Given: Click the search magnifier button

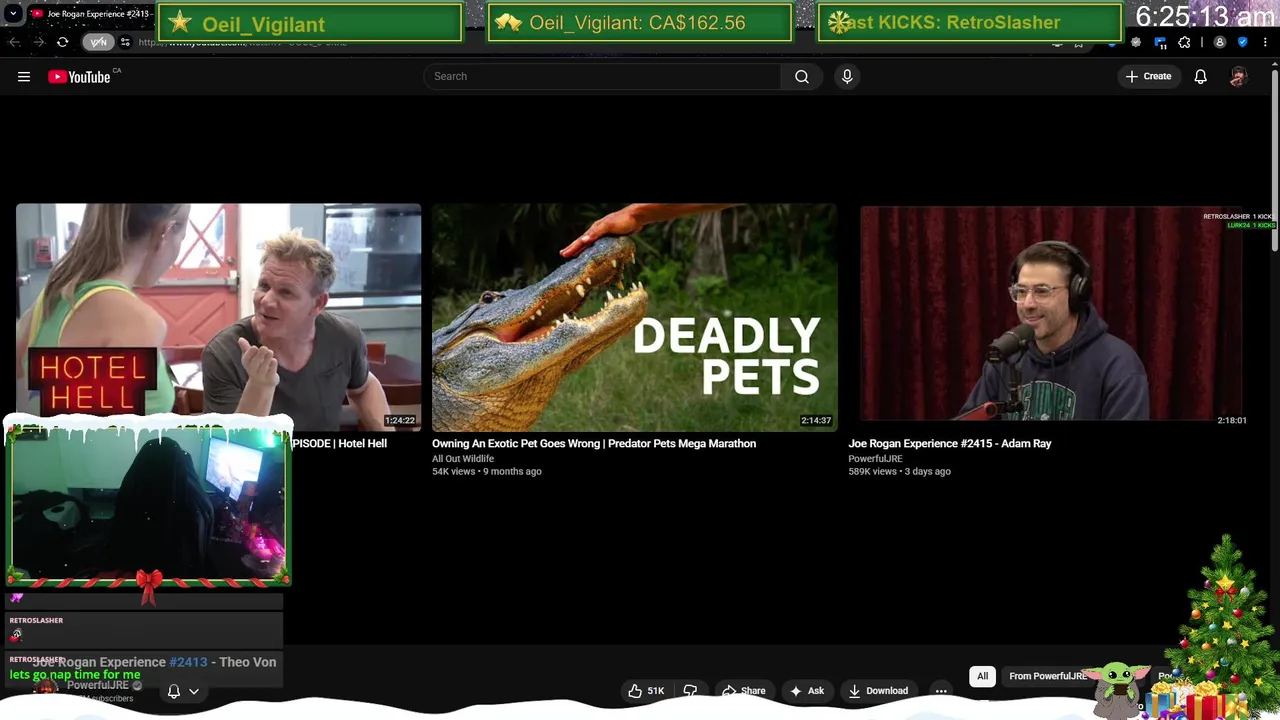Looking at the screenshot, I should point(801,76).
